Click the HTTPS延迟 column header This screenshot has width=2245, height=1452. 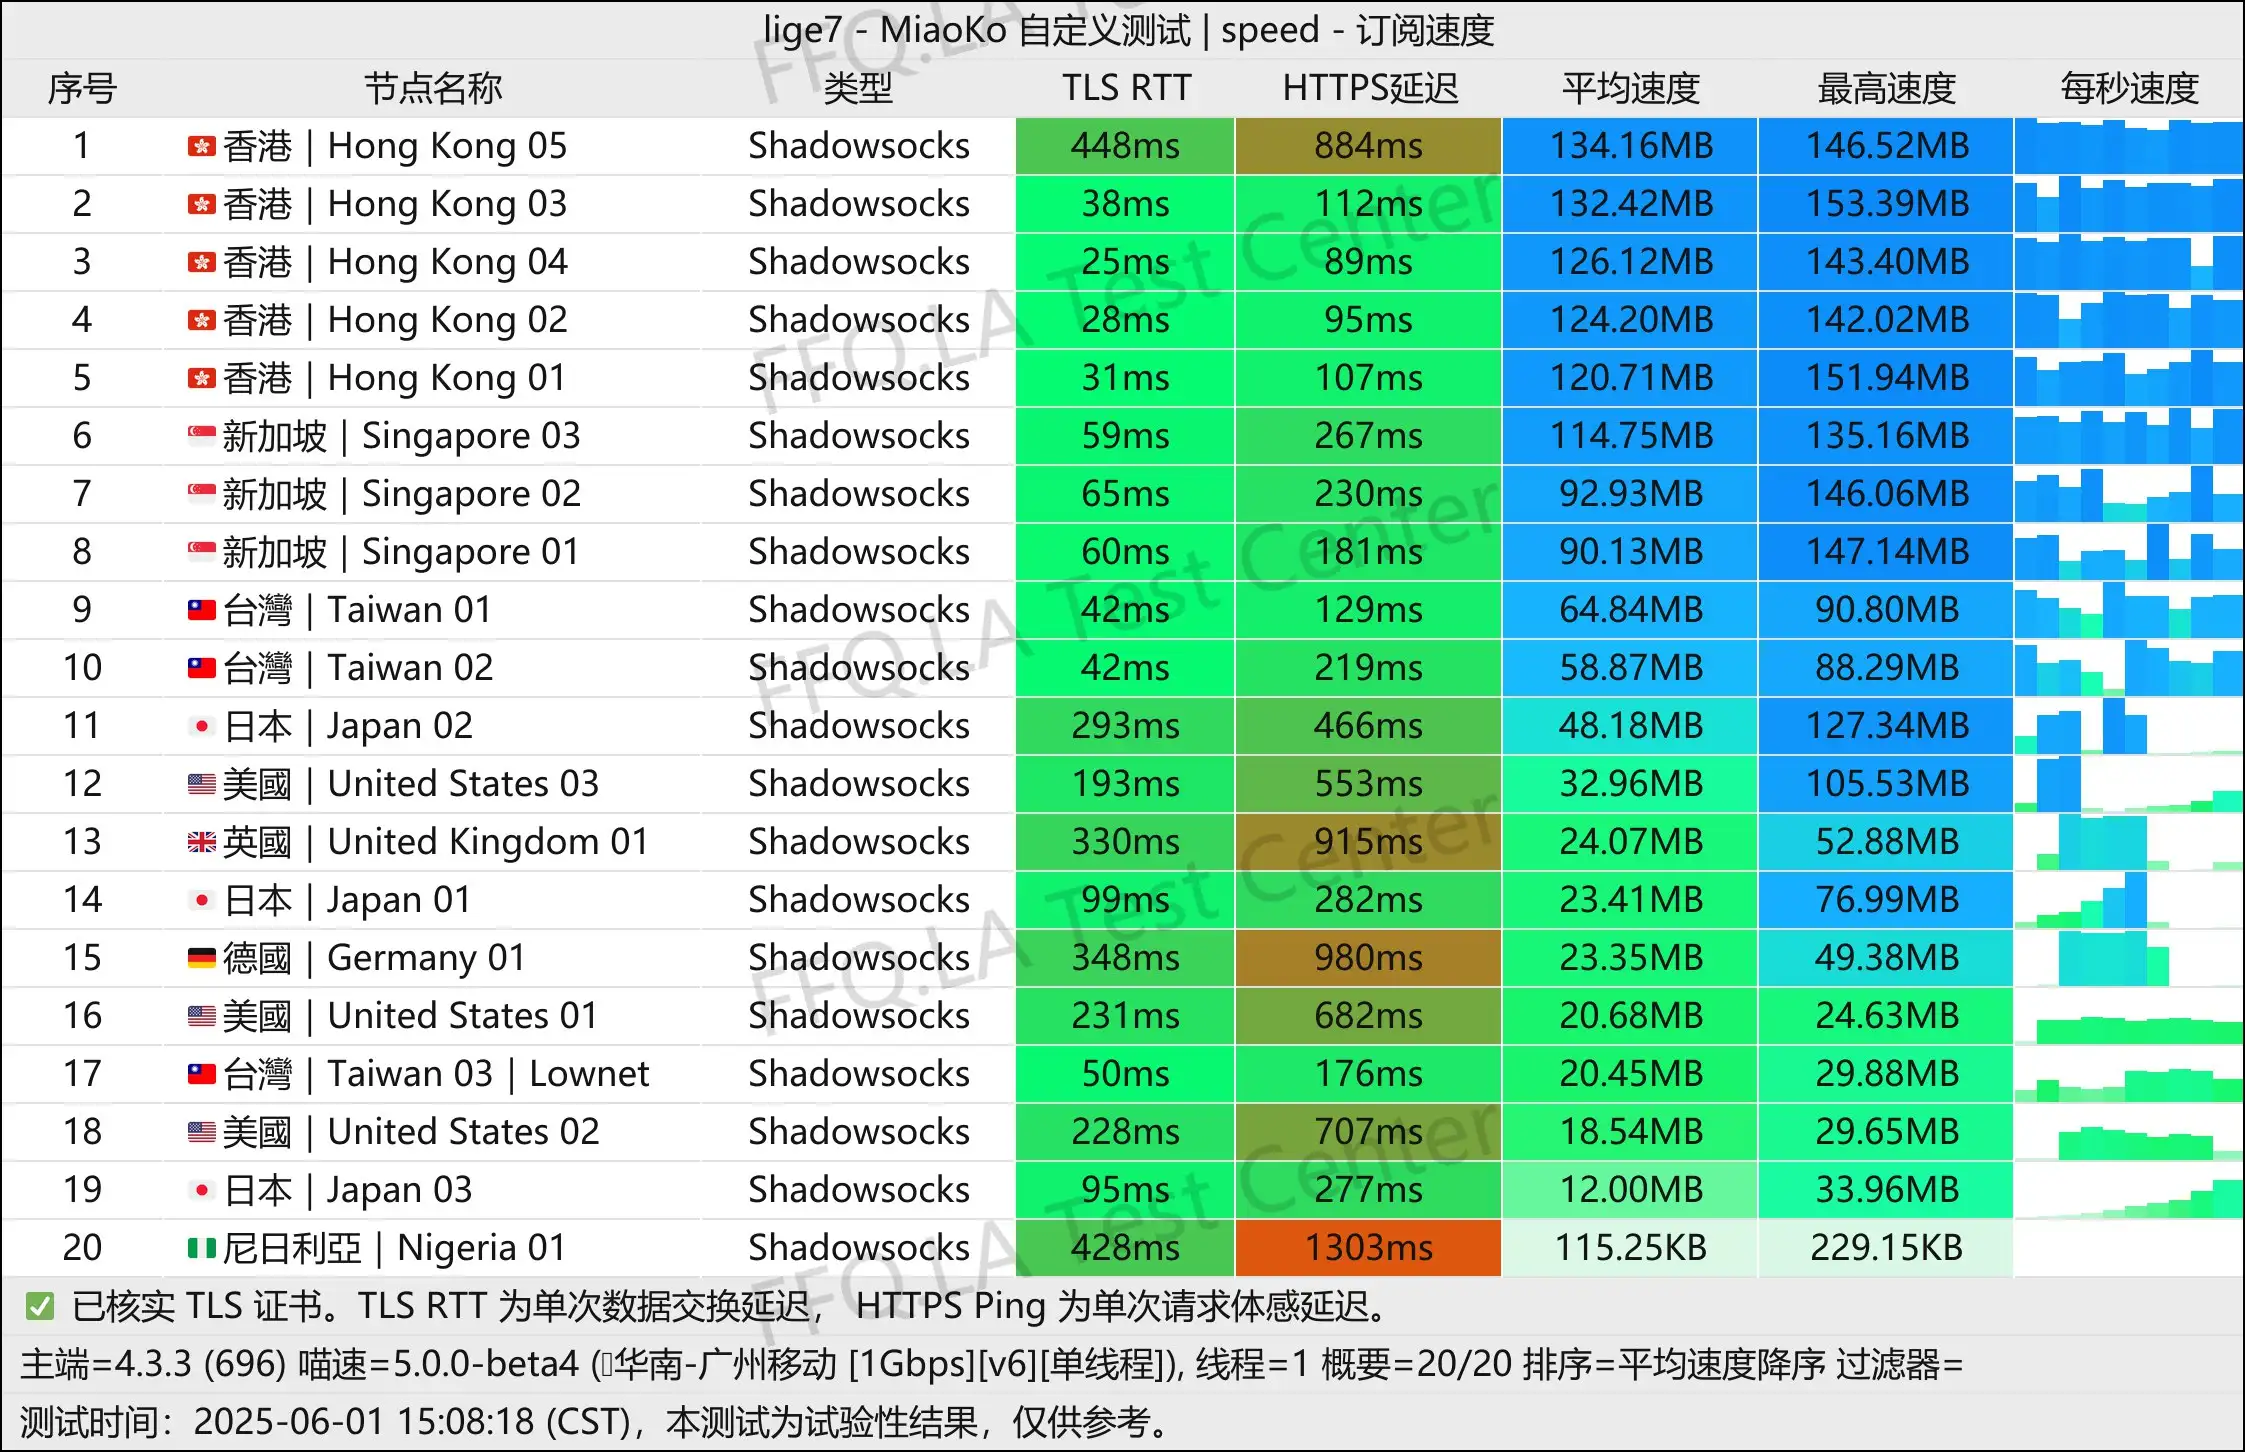click(x=1370, y=88)
